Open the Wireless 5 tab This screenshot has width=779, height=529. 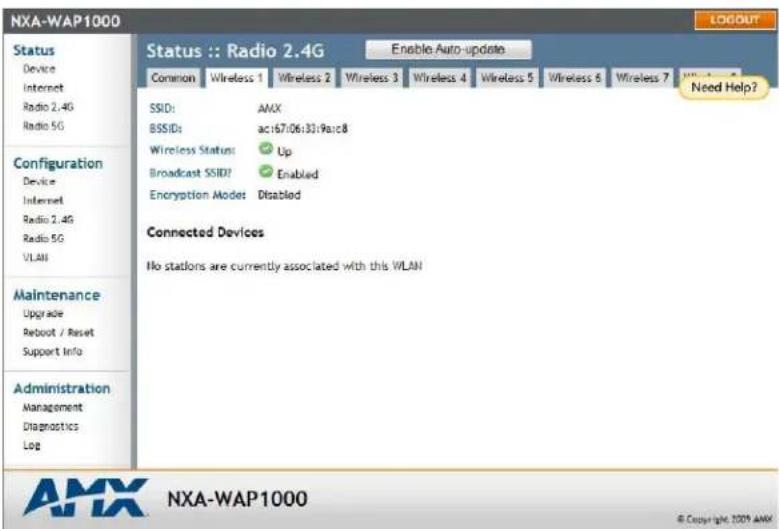[x=507, y=78]
